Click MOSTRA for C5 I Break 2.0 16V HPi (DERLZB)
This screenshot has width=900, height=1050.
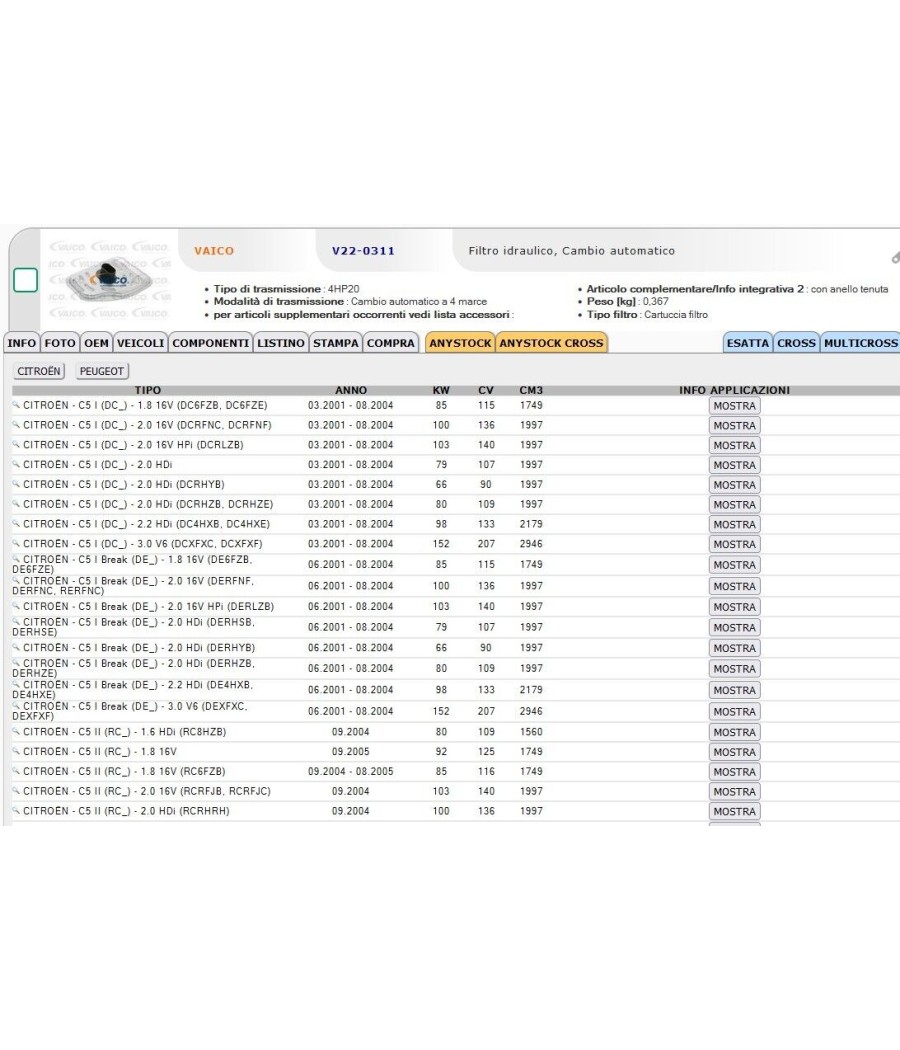coord(735,607)
